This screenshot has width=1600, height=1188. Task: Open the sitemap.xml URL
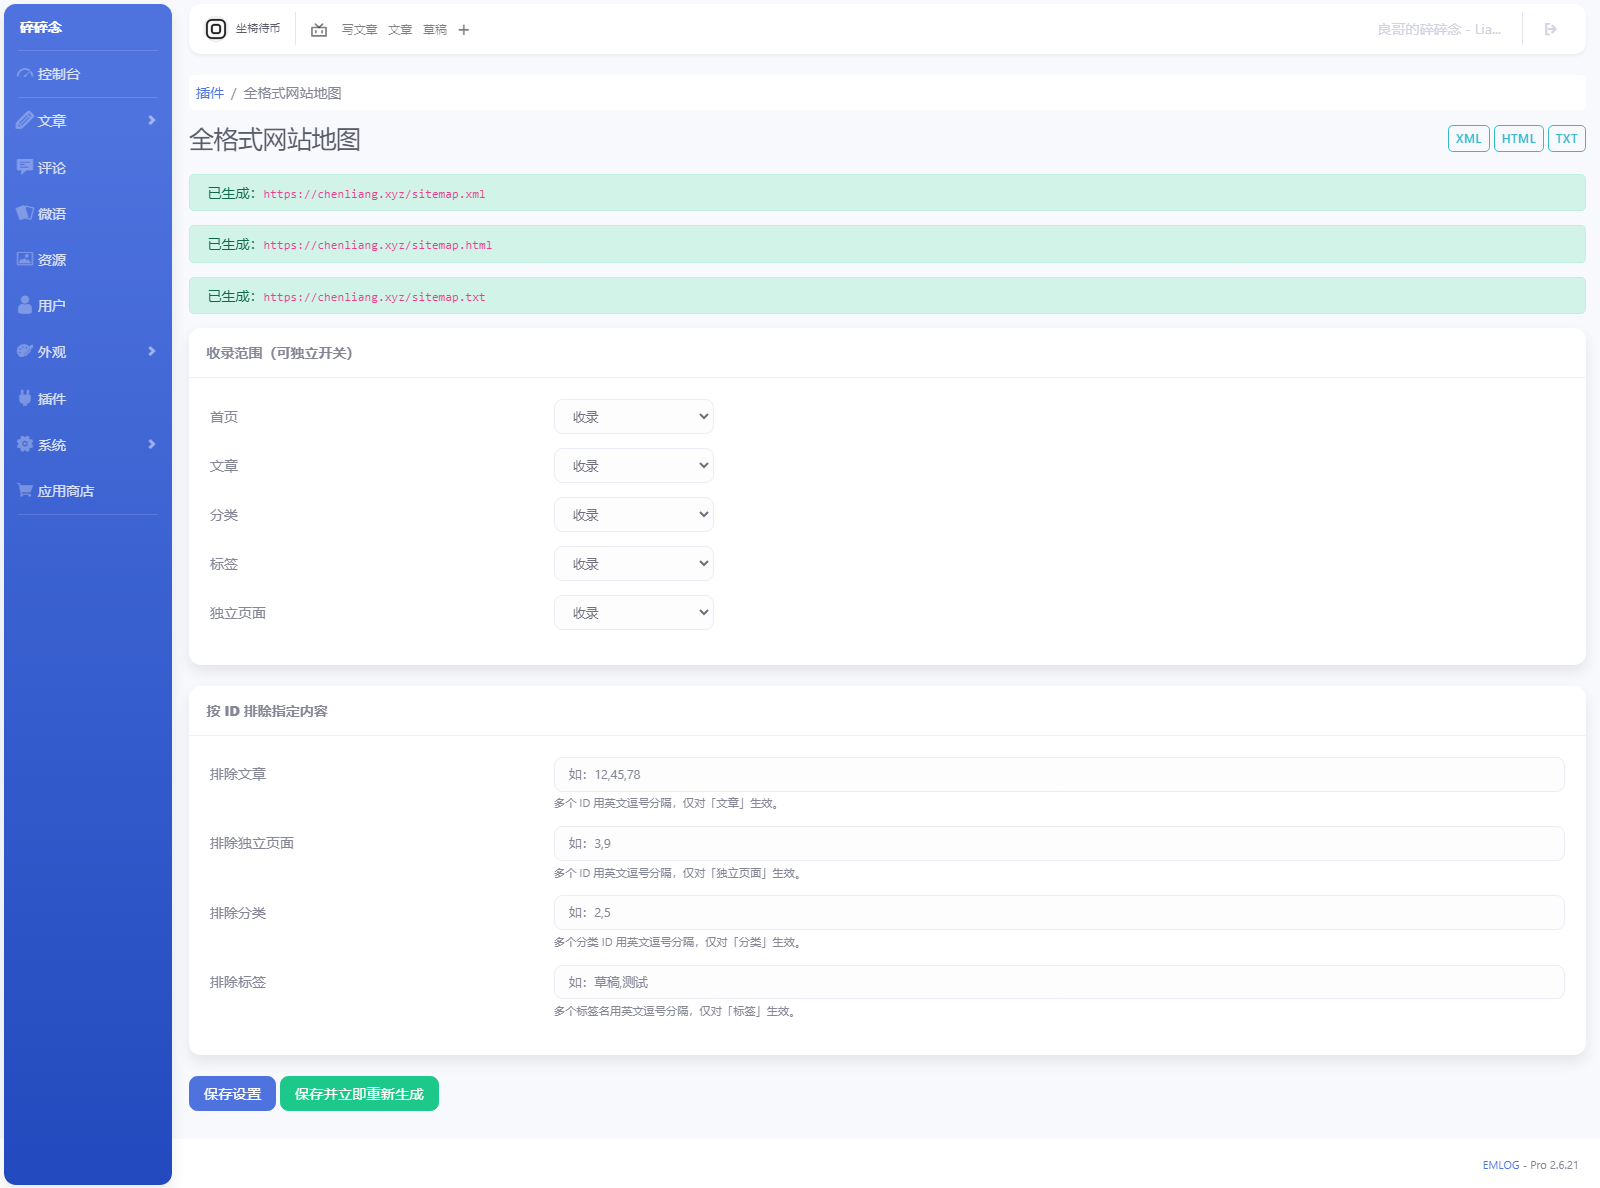pos(374,194)
